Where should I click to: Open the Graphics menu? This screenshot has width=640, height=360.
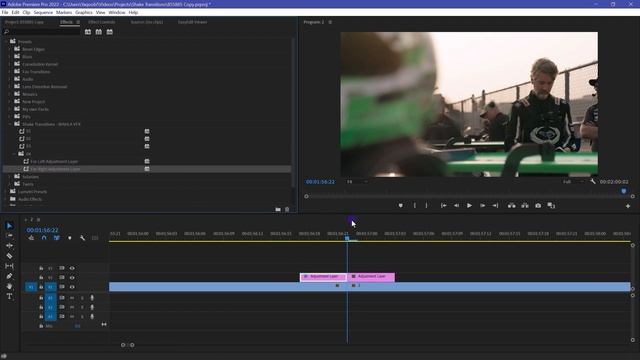(x=84, y=12)
